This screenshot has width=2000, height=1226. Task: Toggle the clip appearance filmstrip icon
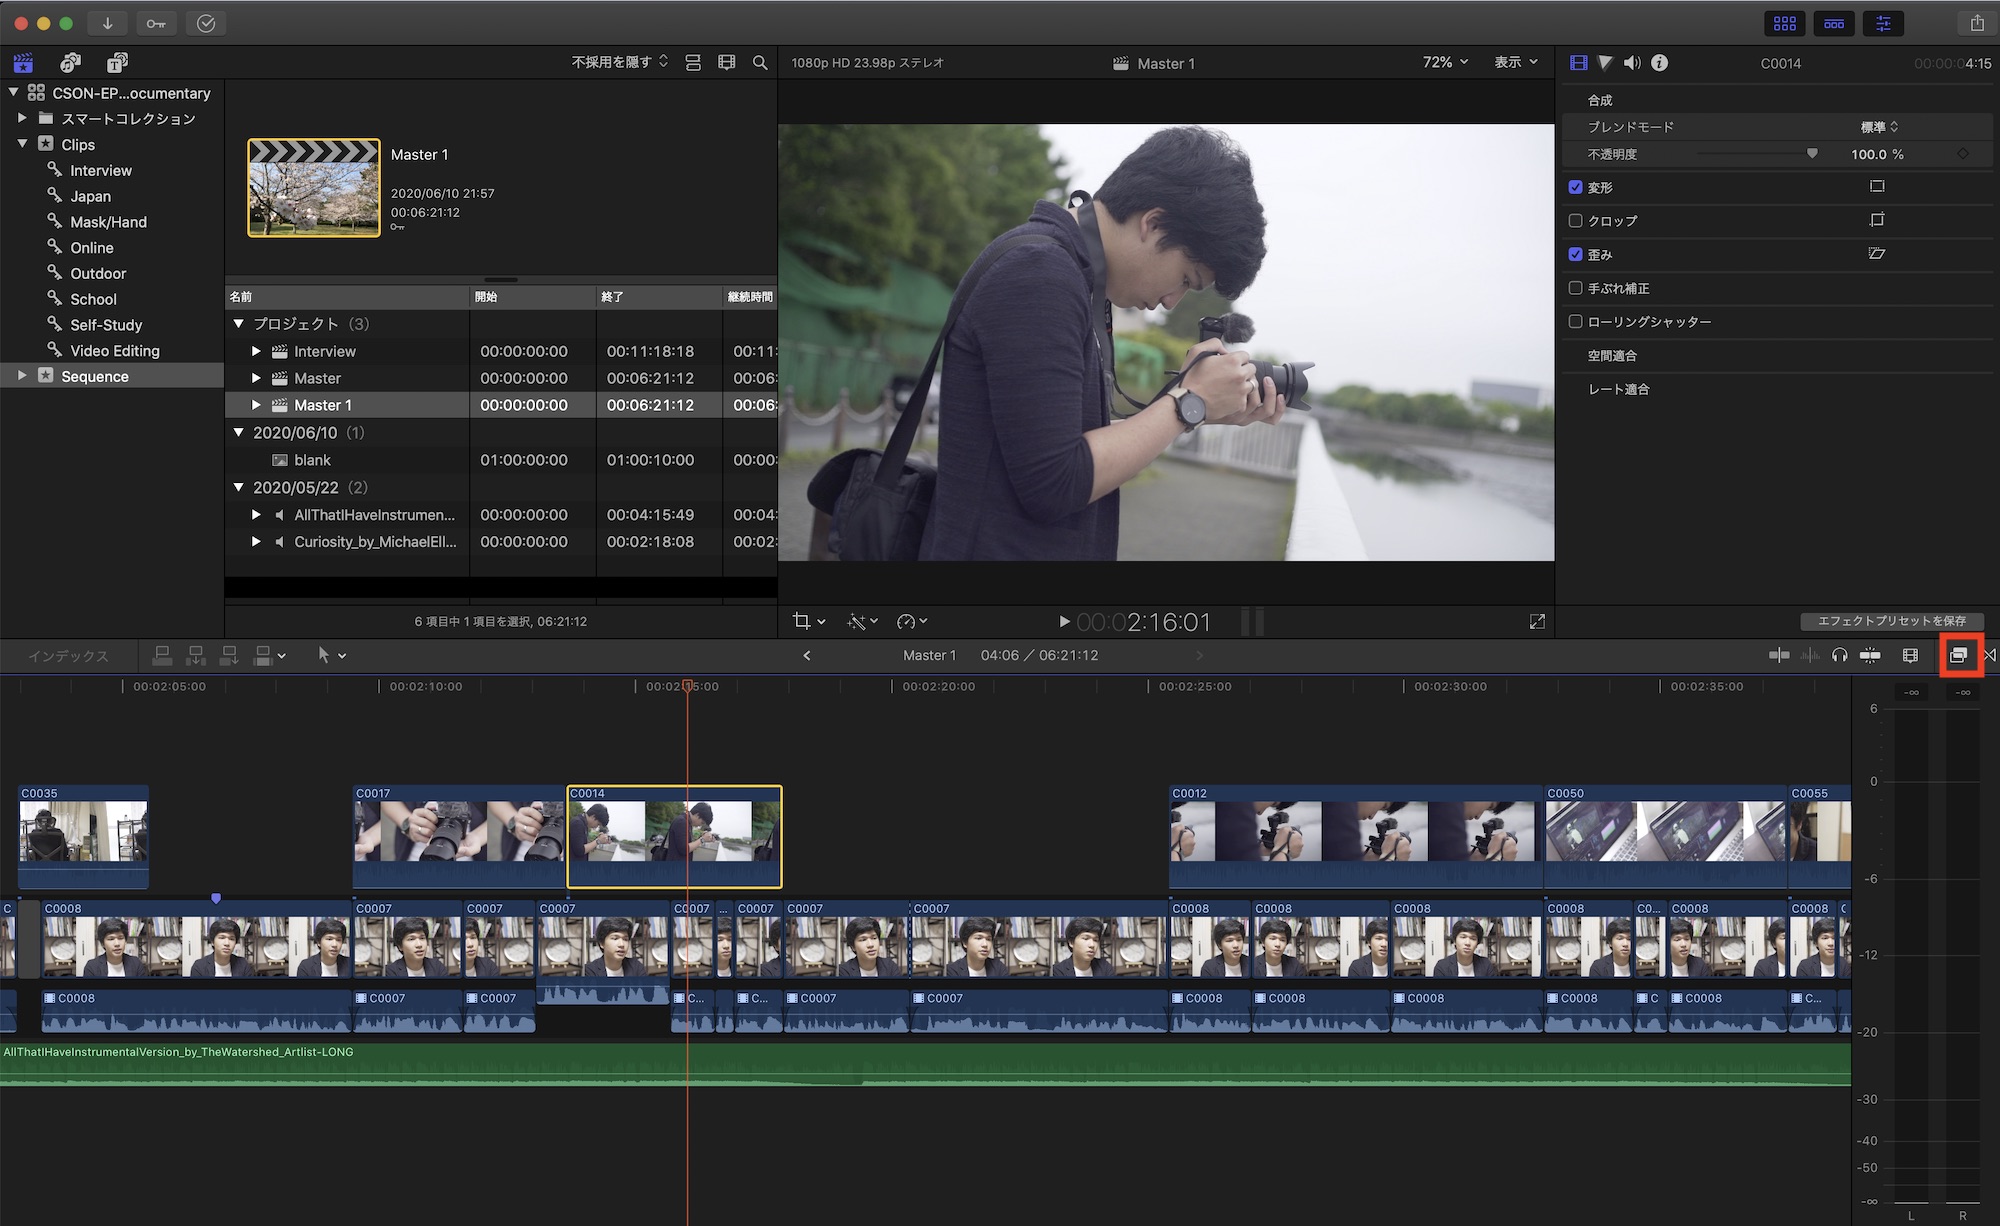pos(1910,655)
